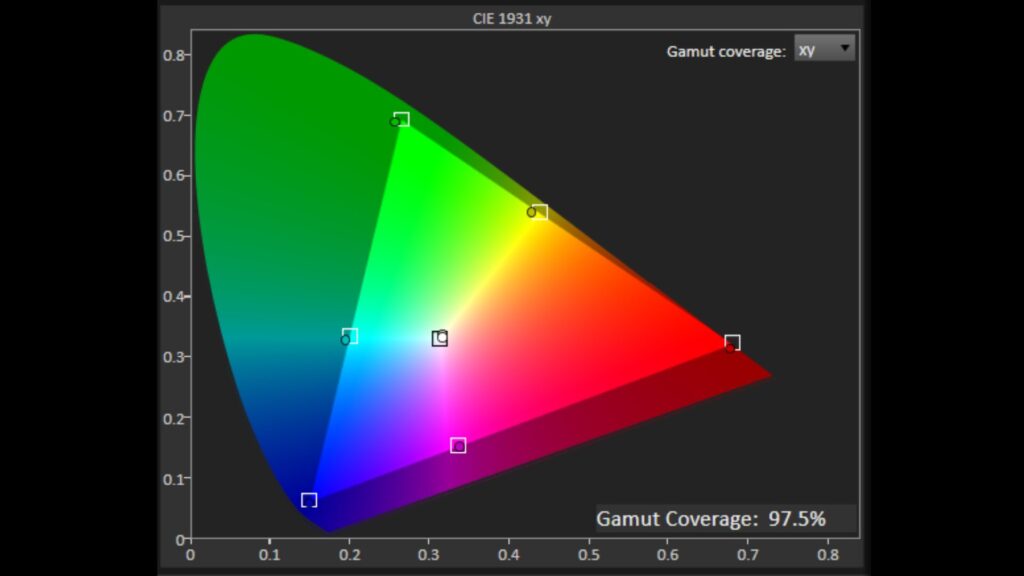Image resolution: width=1024 pixels, height=576 pixels.
Task: Select the white point target square at center
Action: 439,339
